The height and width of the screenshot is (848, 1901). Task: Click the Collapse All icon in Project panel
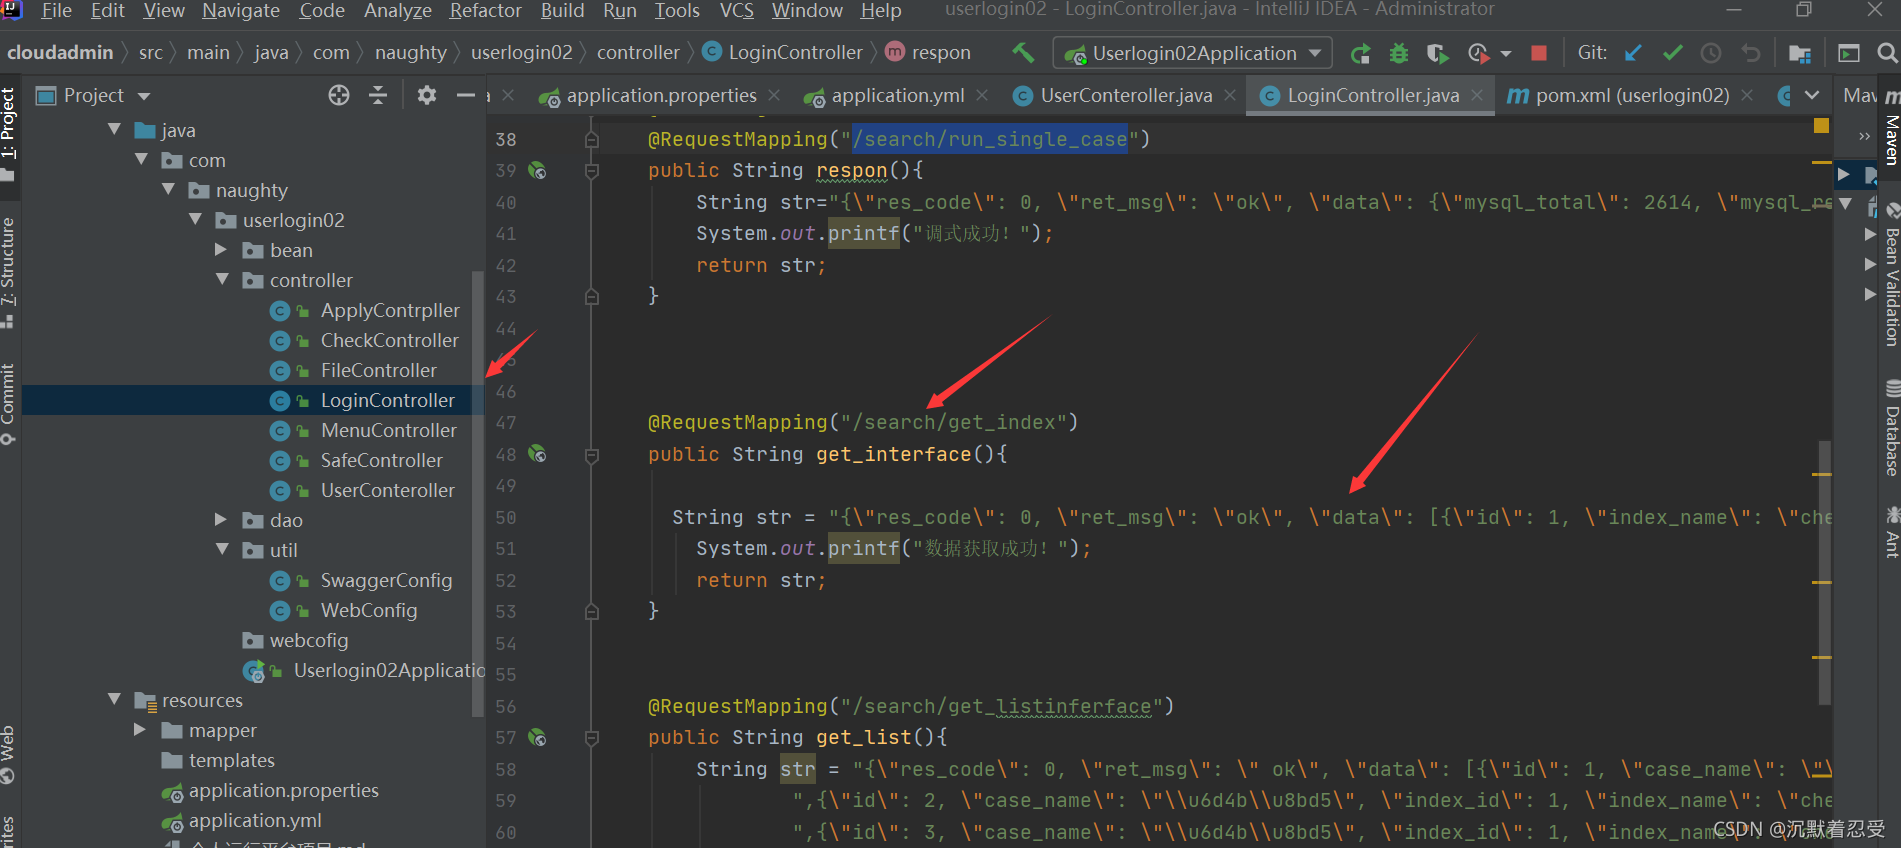tap(378, 95)
